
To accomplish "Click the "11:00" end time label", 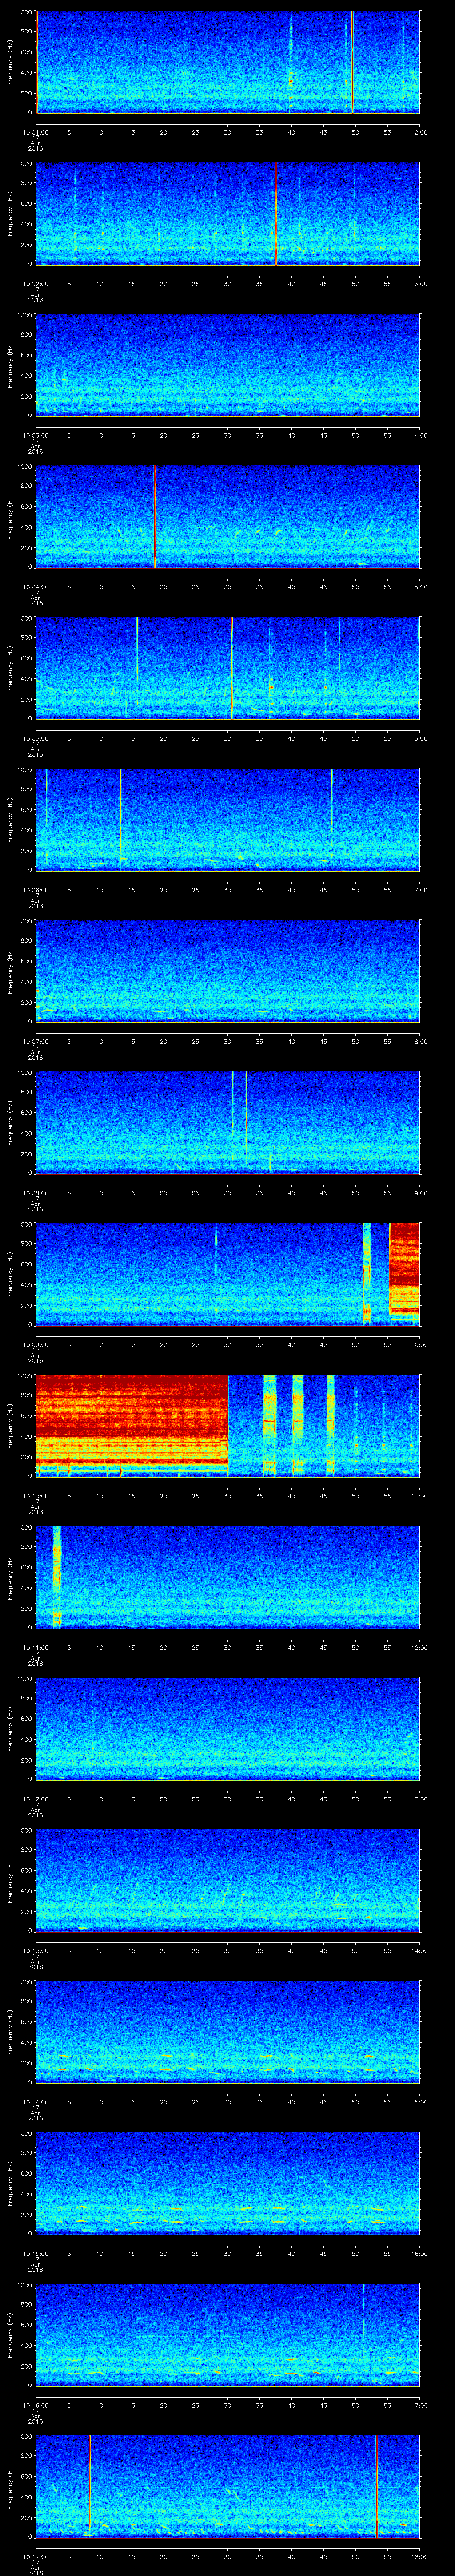I will [x=419, y=1496].
